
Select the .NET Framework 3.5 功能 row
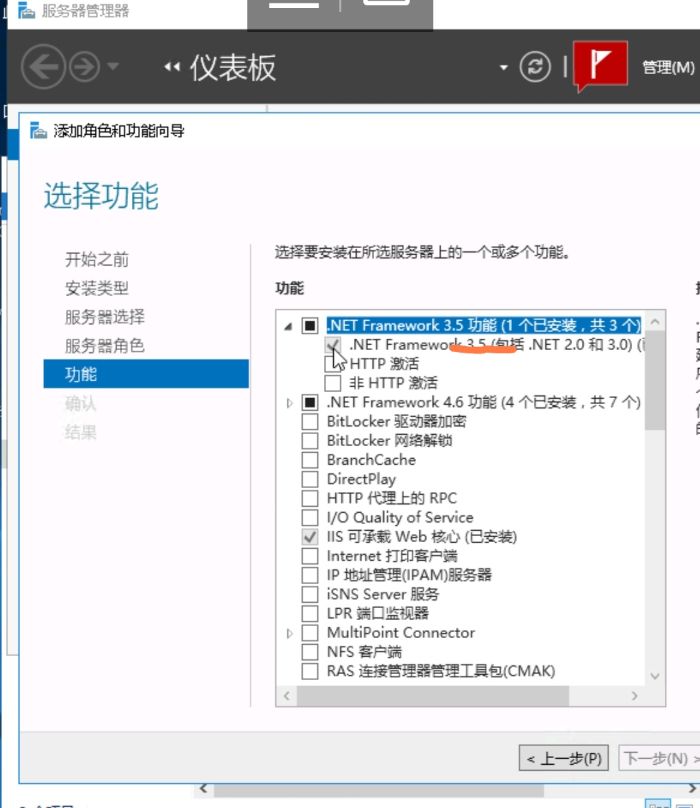click(x=484, y=325)
